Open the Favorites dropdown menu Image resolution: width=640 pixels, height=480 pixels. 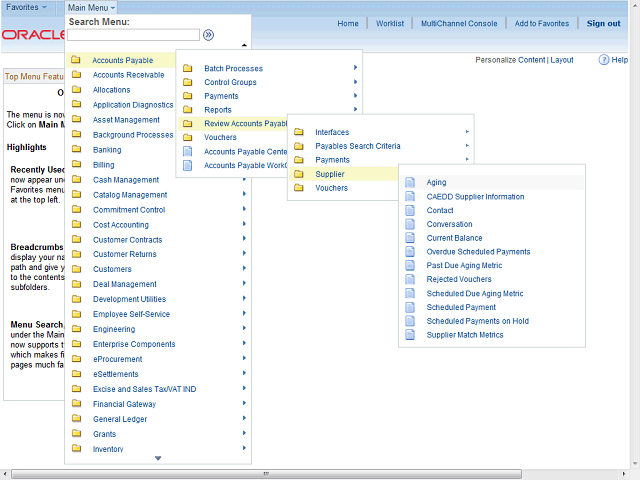(27, 7)
